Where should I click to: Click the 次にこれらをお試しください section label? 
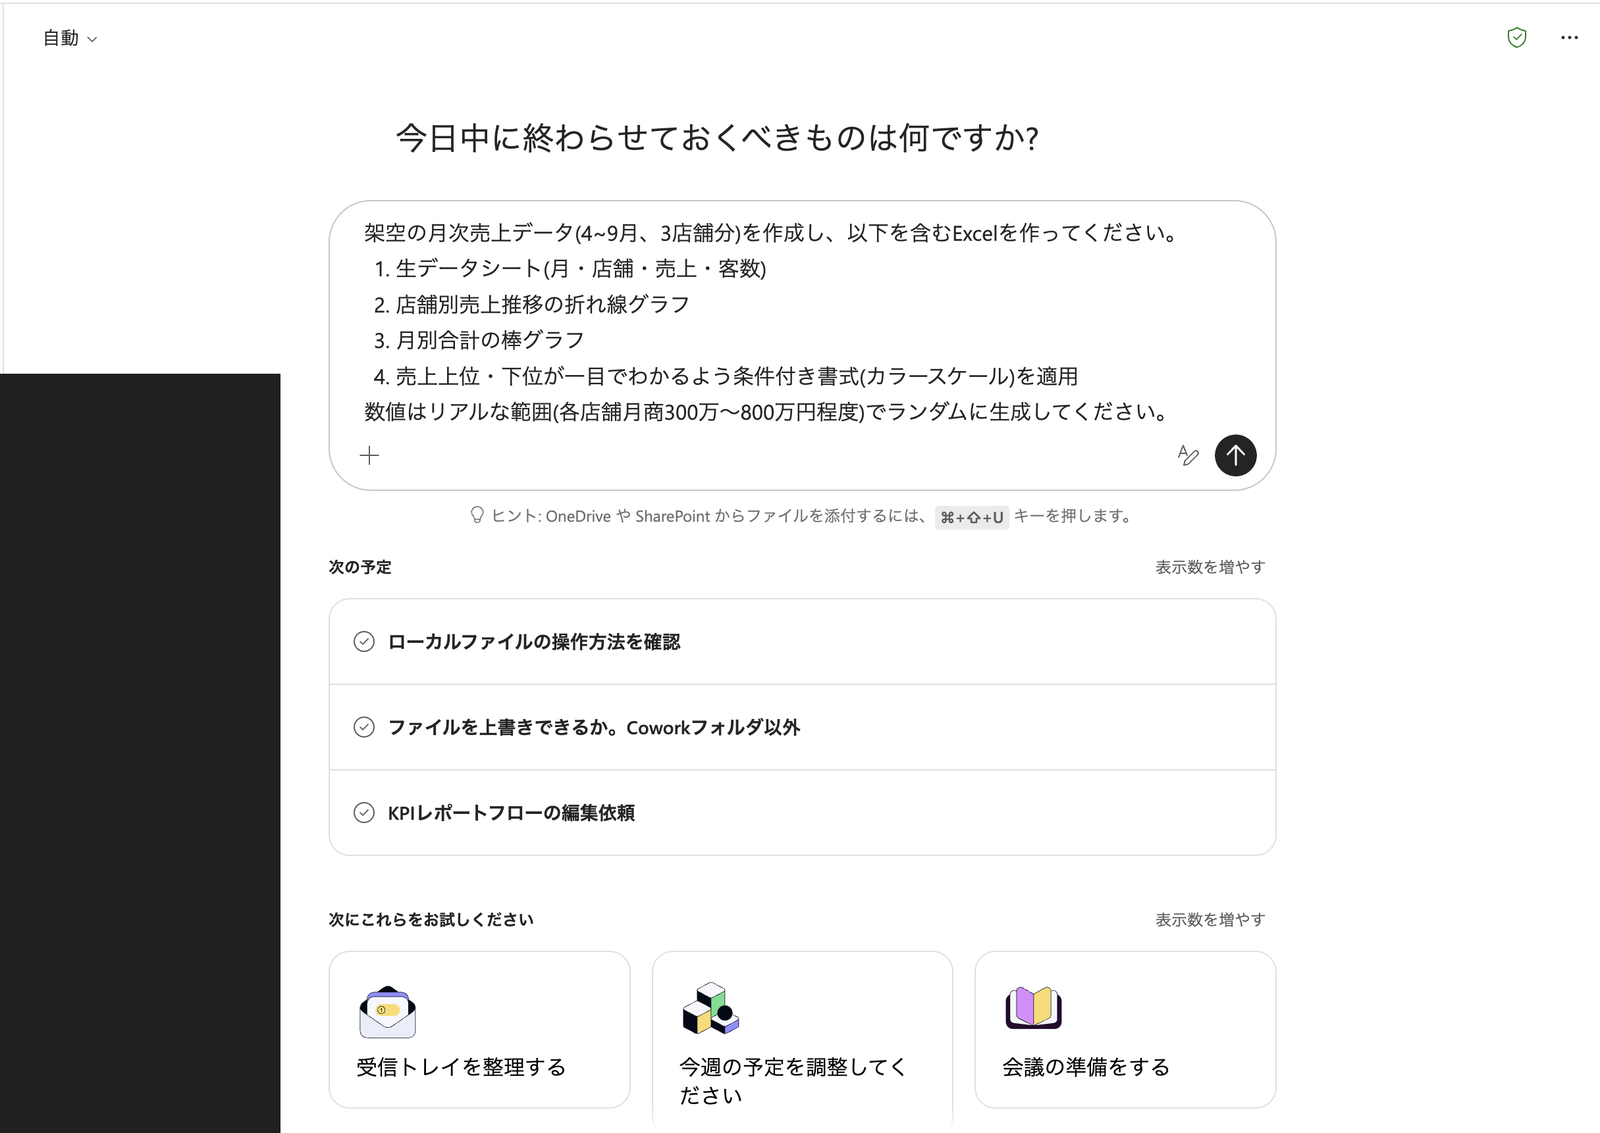pos(431,919)
